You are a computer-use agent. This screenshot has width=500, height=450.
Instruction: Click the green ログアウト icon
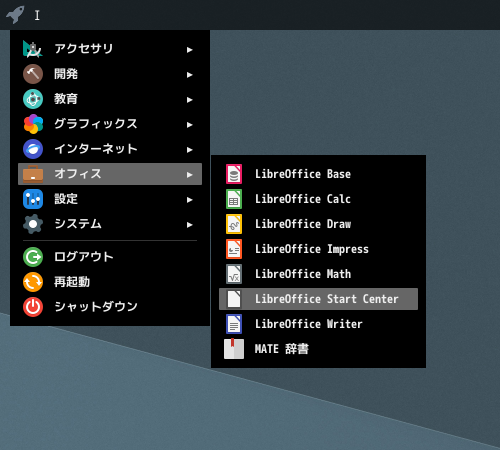pyautogui.click(x=33, y=257)
